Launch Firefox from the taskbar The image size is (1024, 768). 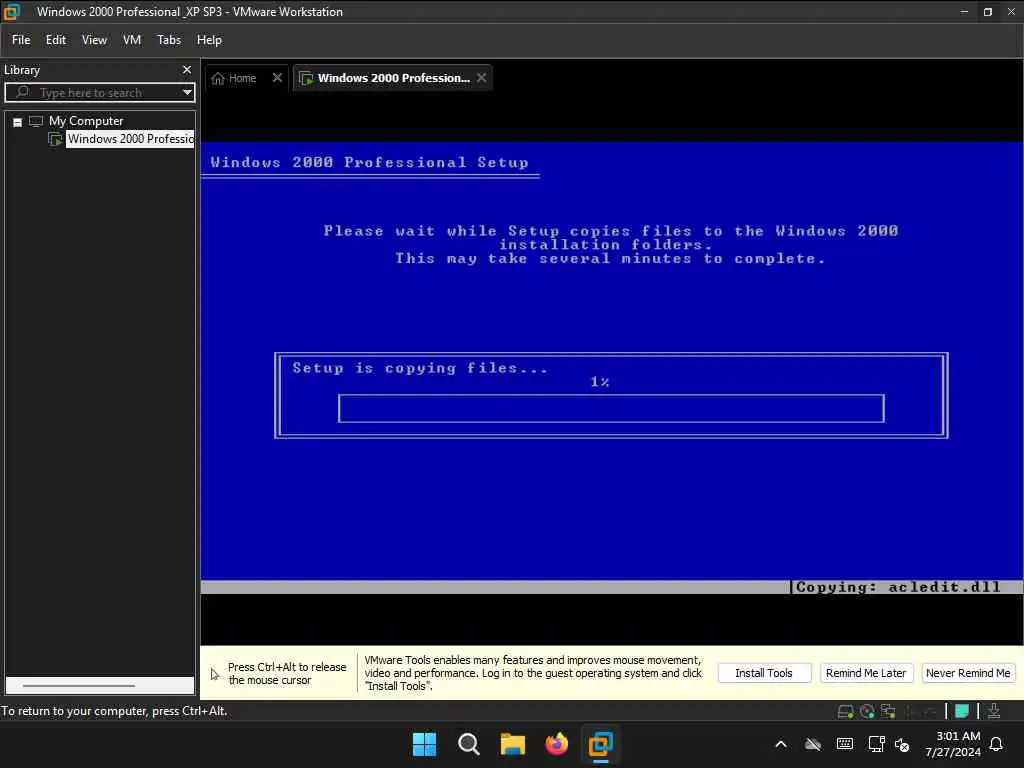tap(556, 744)
